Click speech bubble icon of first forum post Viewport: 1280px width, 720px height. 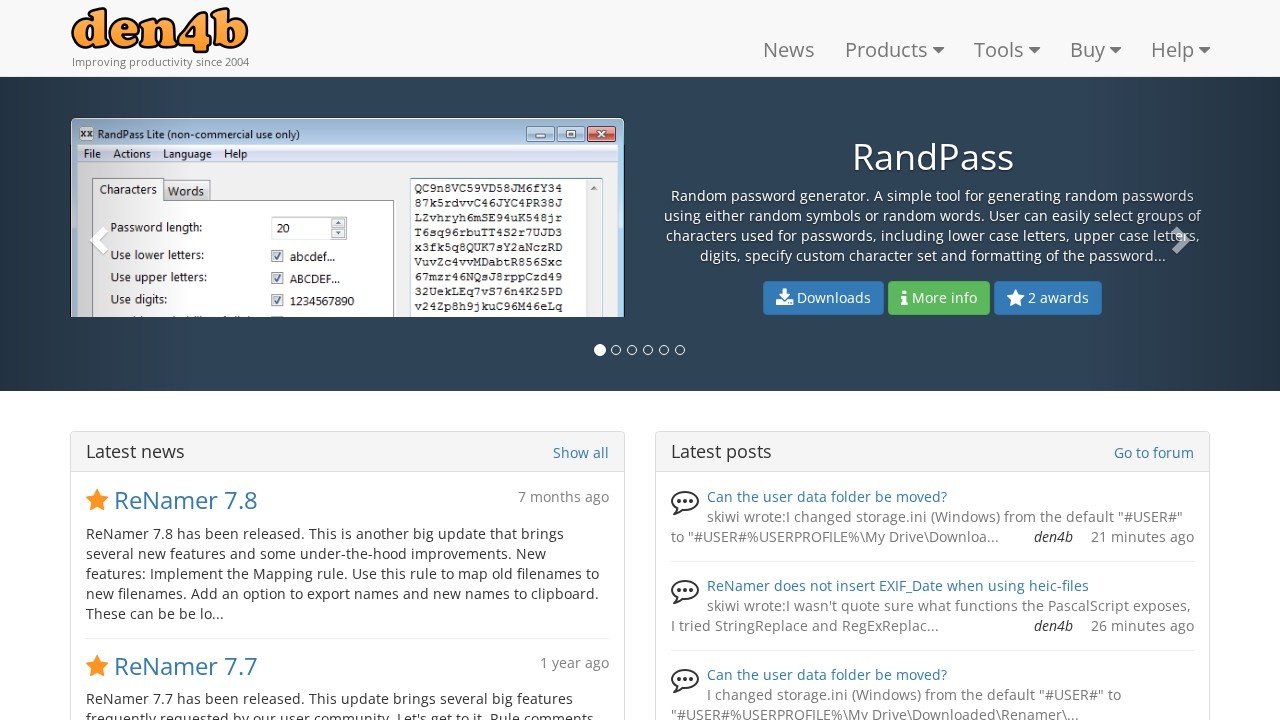click(685, 503)
